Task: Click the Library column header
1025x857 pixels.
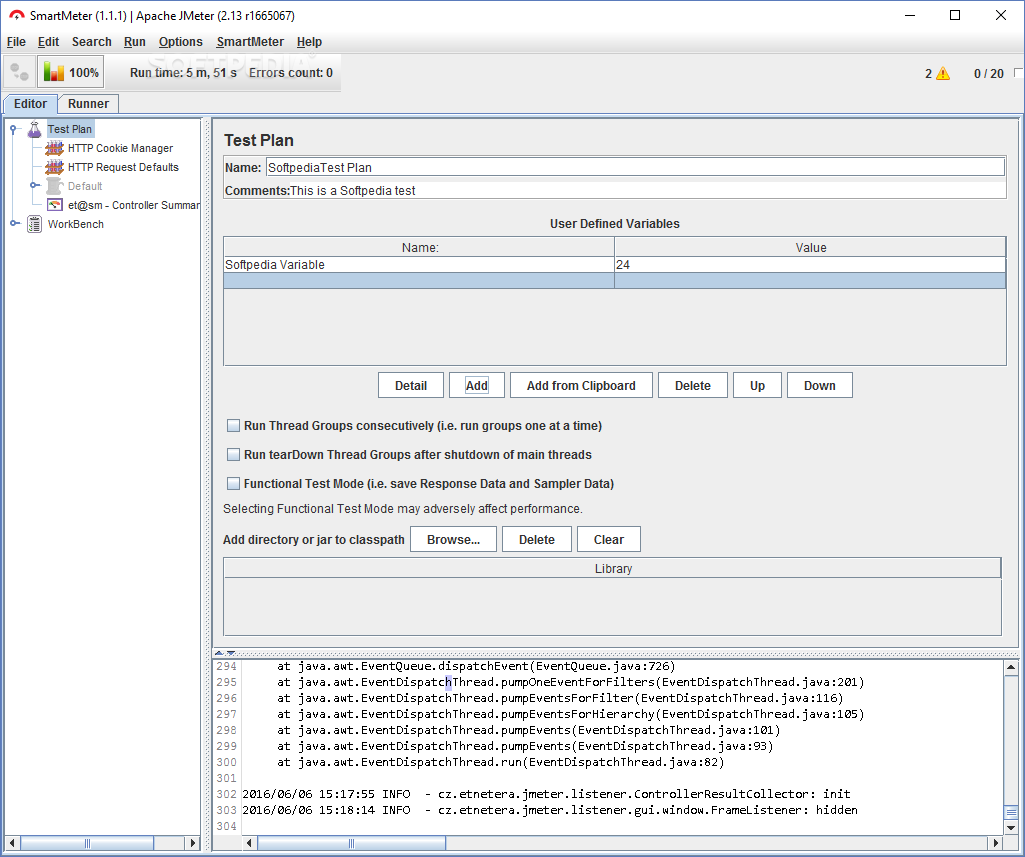Action: (x=613, y=569)
